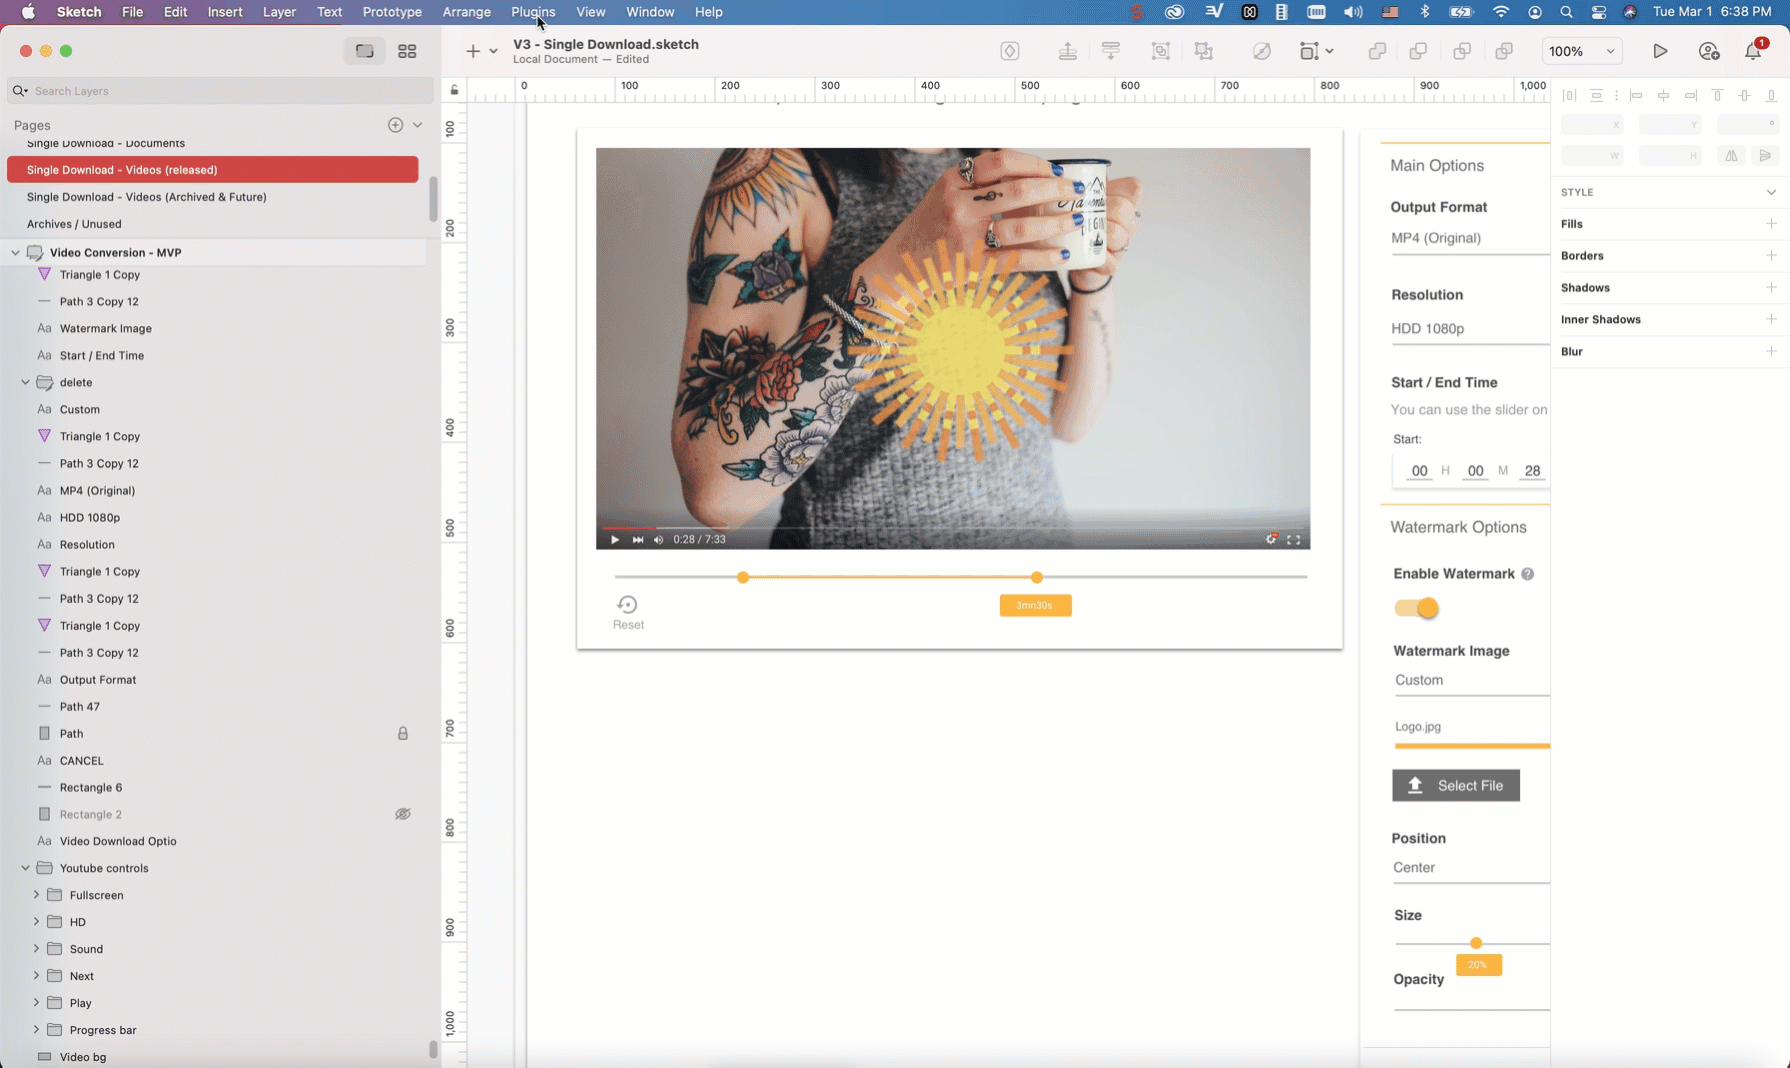Expand the HD group
Viewport: 1790px width, 1068px height.
37,922
